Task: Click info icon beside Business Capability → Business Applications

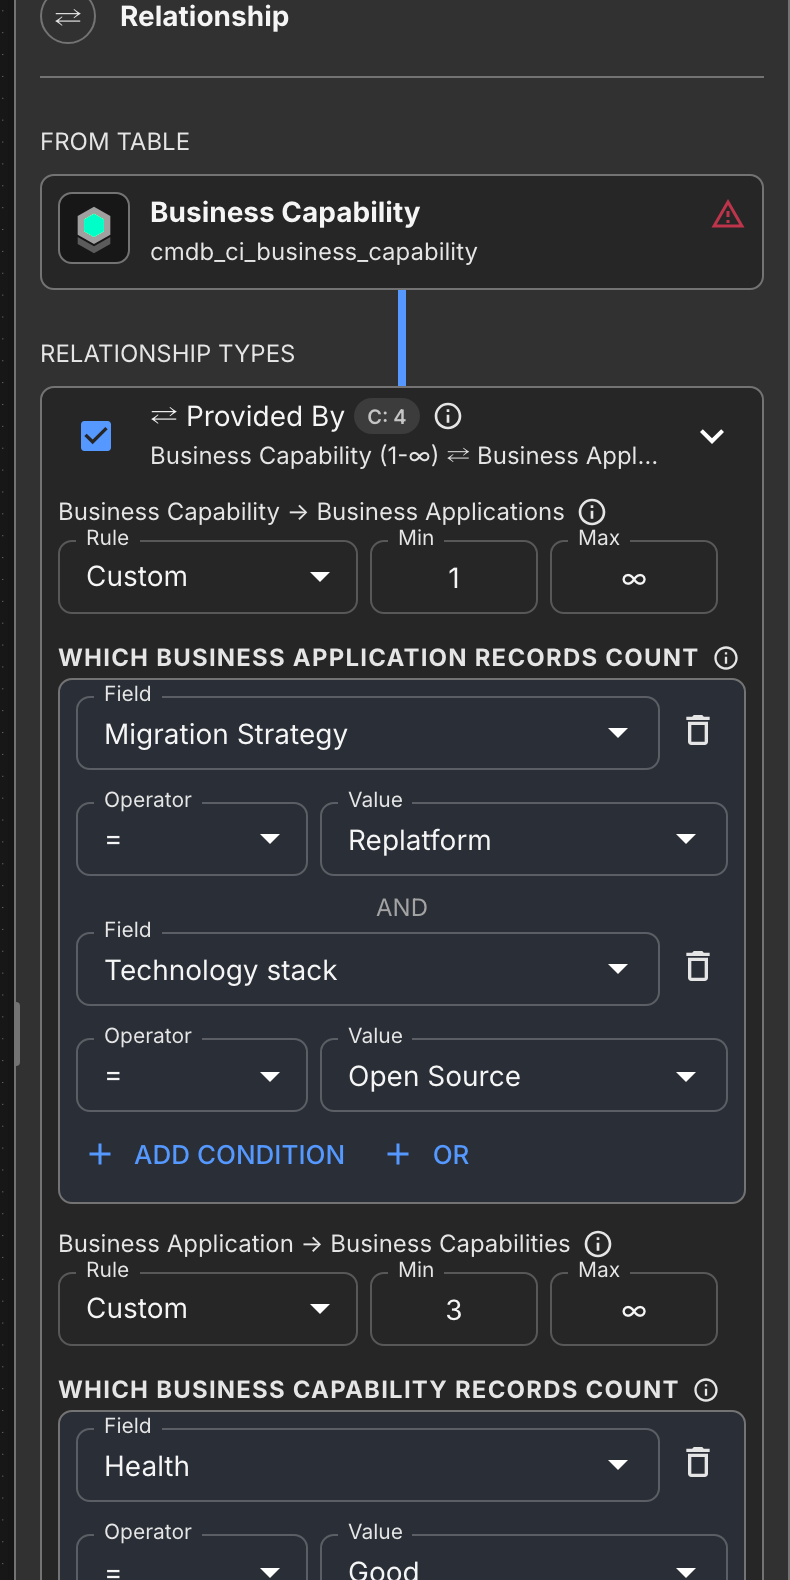Action: pos(592,512)
